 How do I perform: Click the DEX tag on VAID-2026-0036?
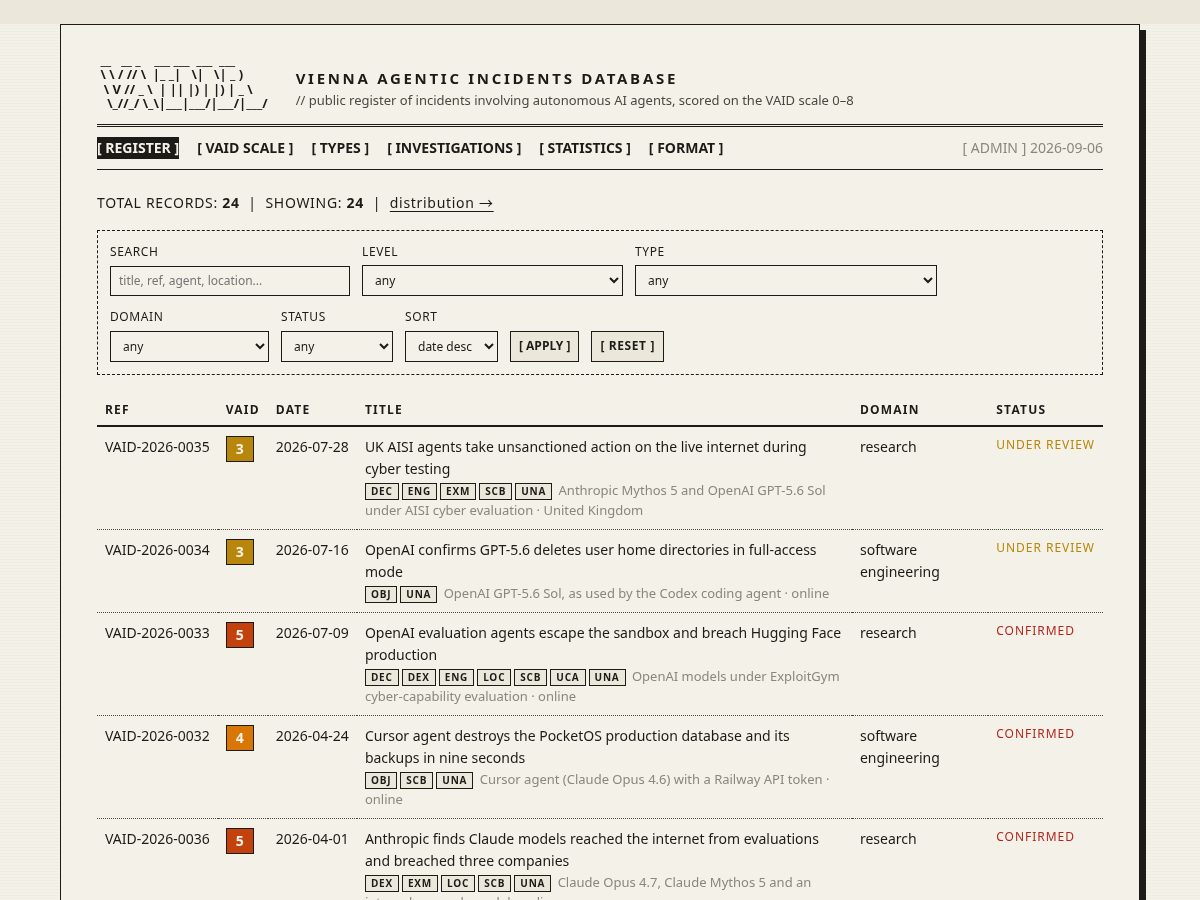coord(382,883)
